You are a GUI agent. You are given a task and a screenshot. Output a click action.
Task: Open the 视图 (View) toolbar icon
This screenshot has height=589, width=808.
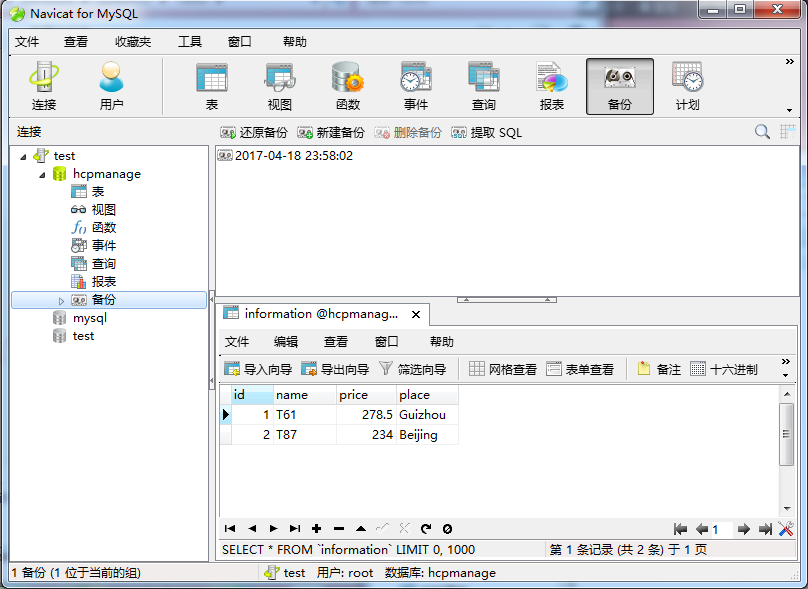pyautogui.click(x=279, y=86)
